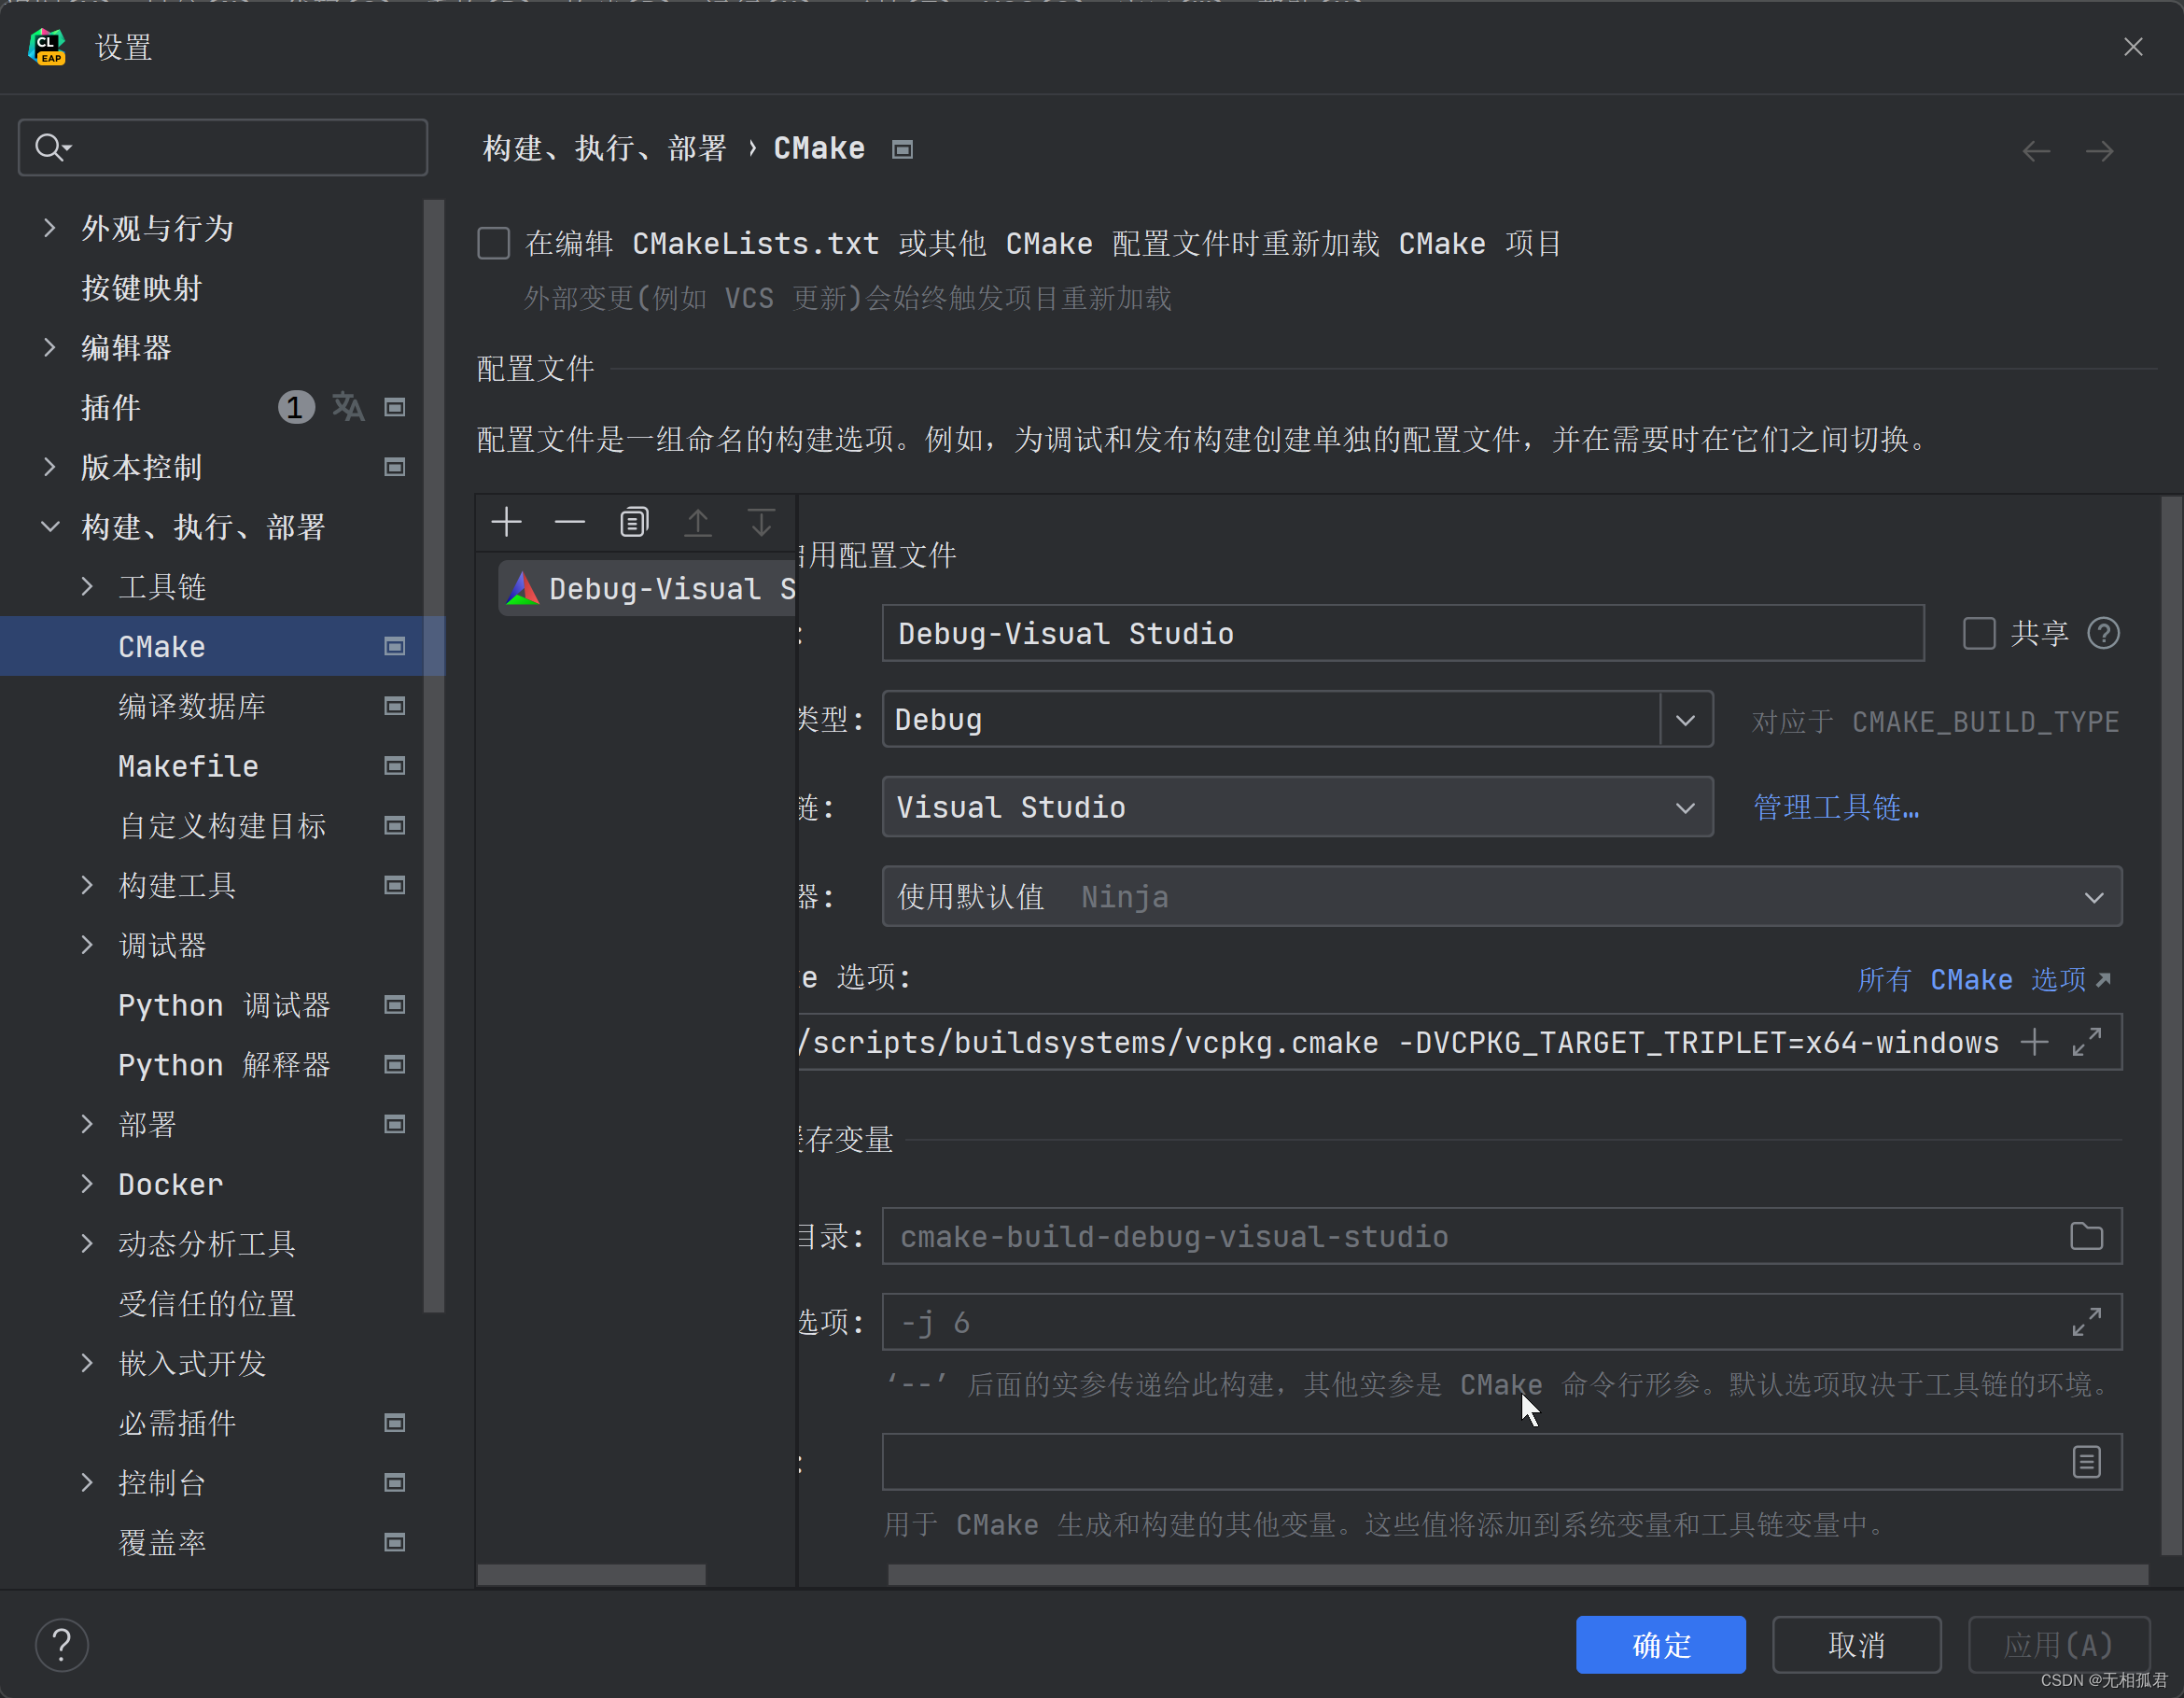This screenshot has width=2184, height=1698.
Task: Click the 确定 OK button
Action: click(x=1660, y=1644)
